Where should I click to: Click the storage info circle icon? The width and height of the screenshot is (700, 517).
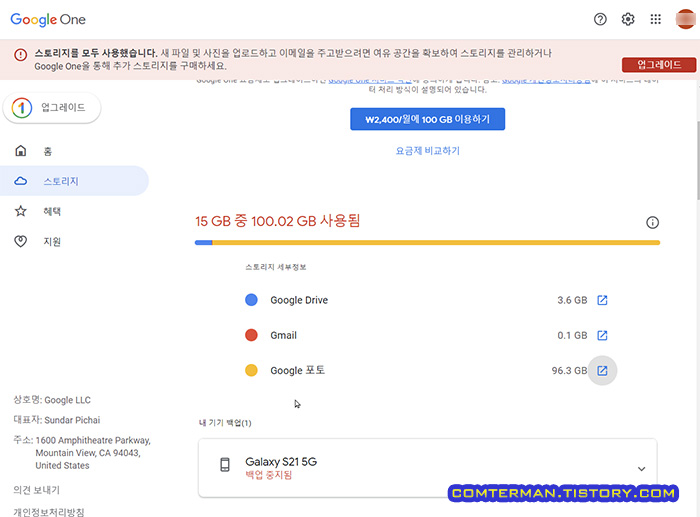652,222
